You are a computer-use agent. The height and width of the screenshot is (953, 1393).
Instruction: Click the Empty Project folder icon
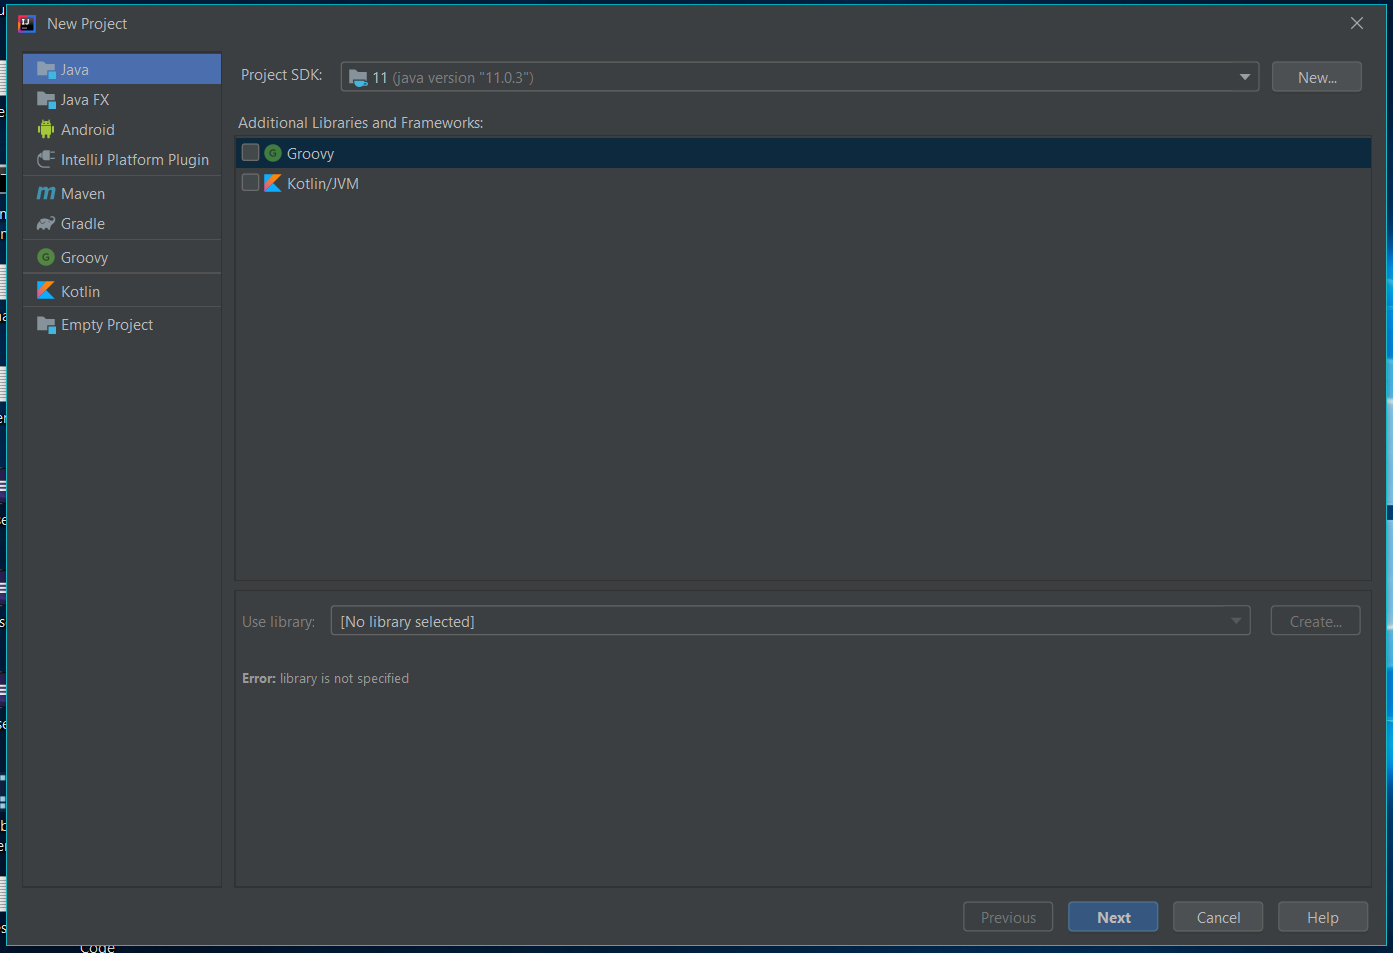click(46, 325)
